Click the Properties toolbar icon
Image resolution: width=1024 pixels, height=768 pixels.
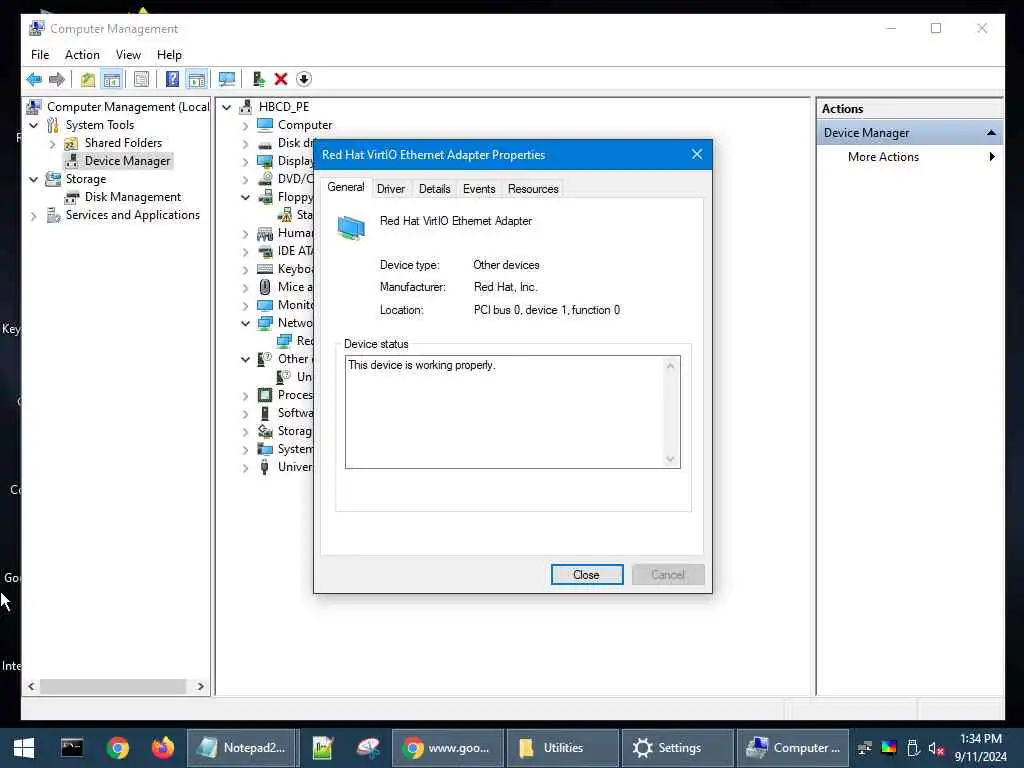[x=141, y=79]
